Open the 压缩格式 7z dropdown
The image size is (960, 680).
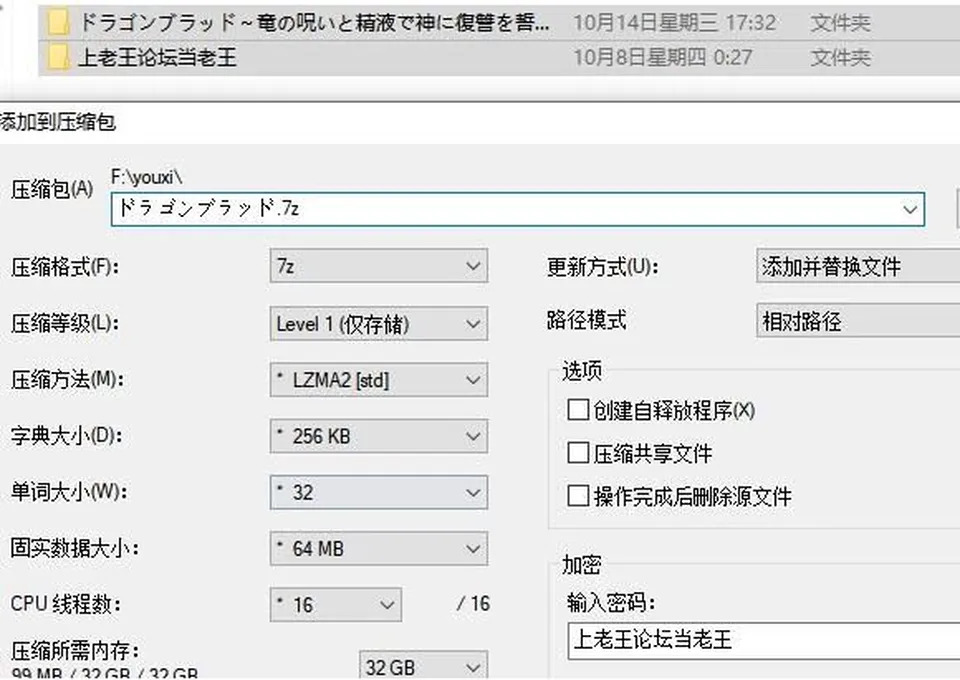(378, 266)
